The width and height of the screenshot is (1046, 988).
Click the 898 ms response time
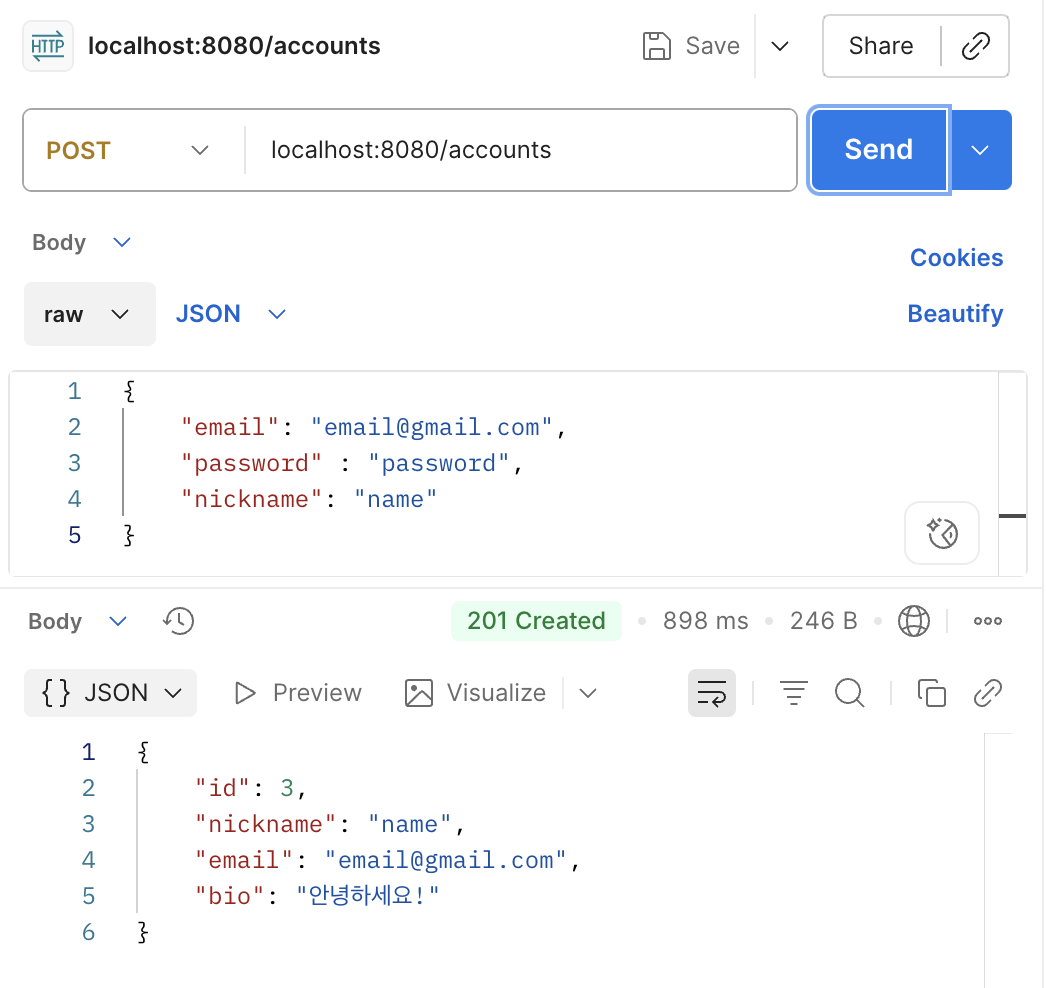pyautogui.click(x=705, y=621)
